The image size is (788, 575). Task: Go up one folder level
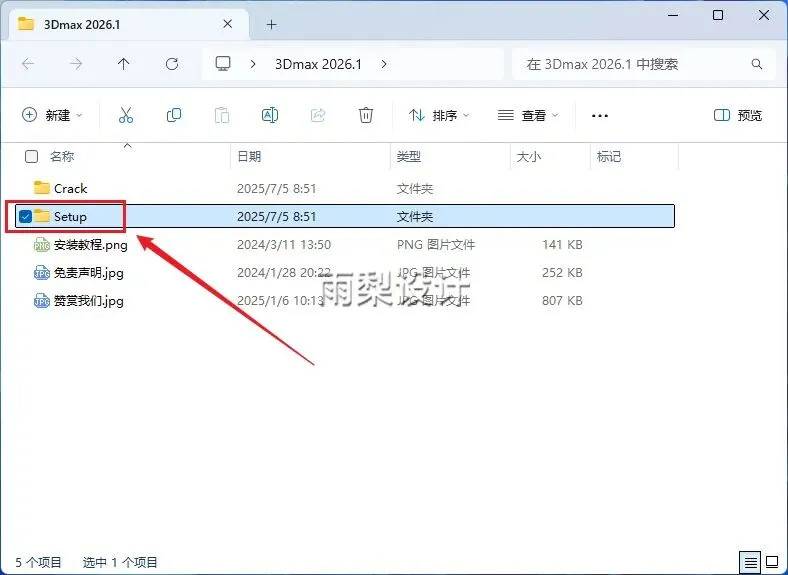124,64
